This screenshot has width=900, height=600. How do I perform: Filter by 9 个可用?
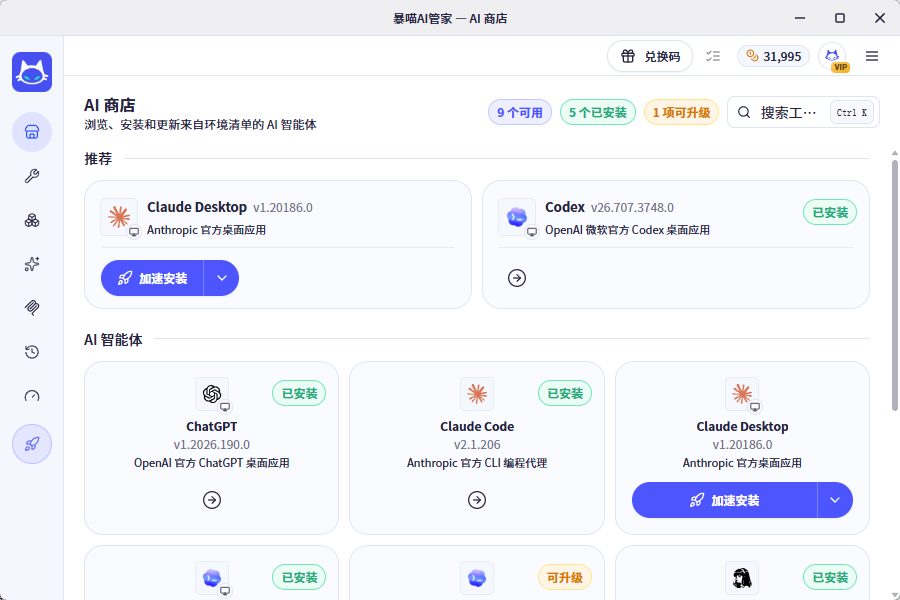coord(519,113)
